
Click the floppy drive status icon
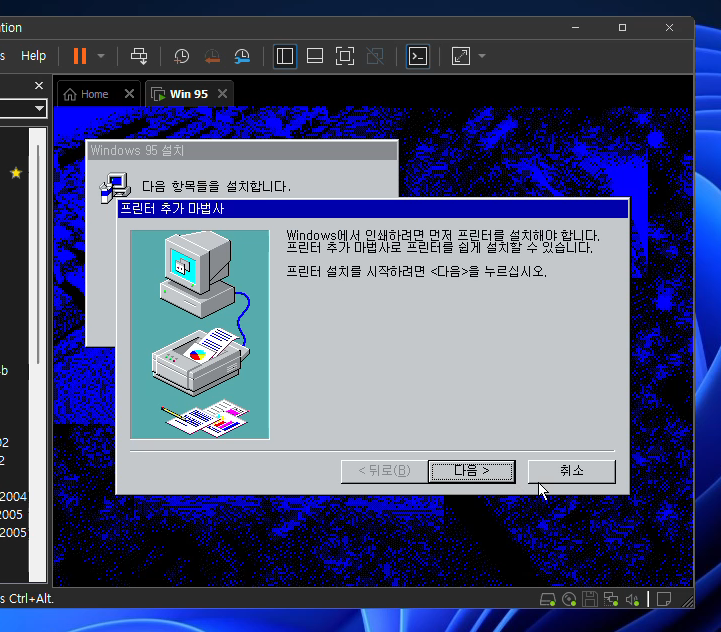pyautogui.click(x=590, y=599)
